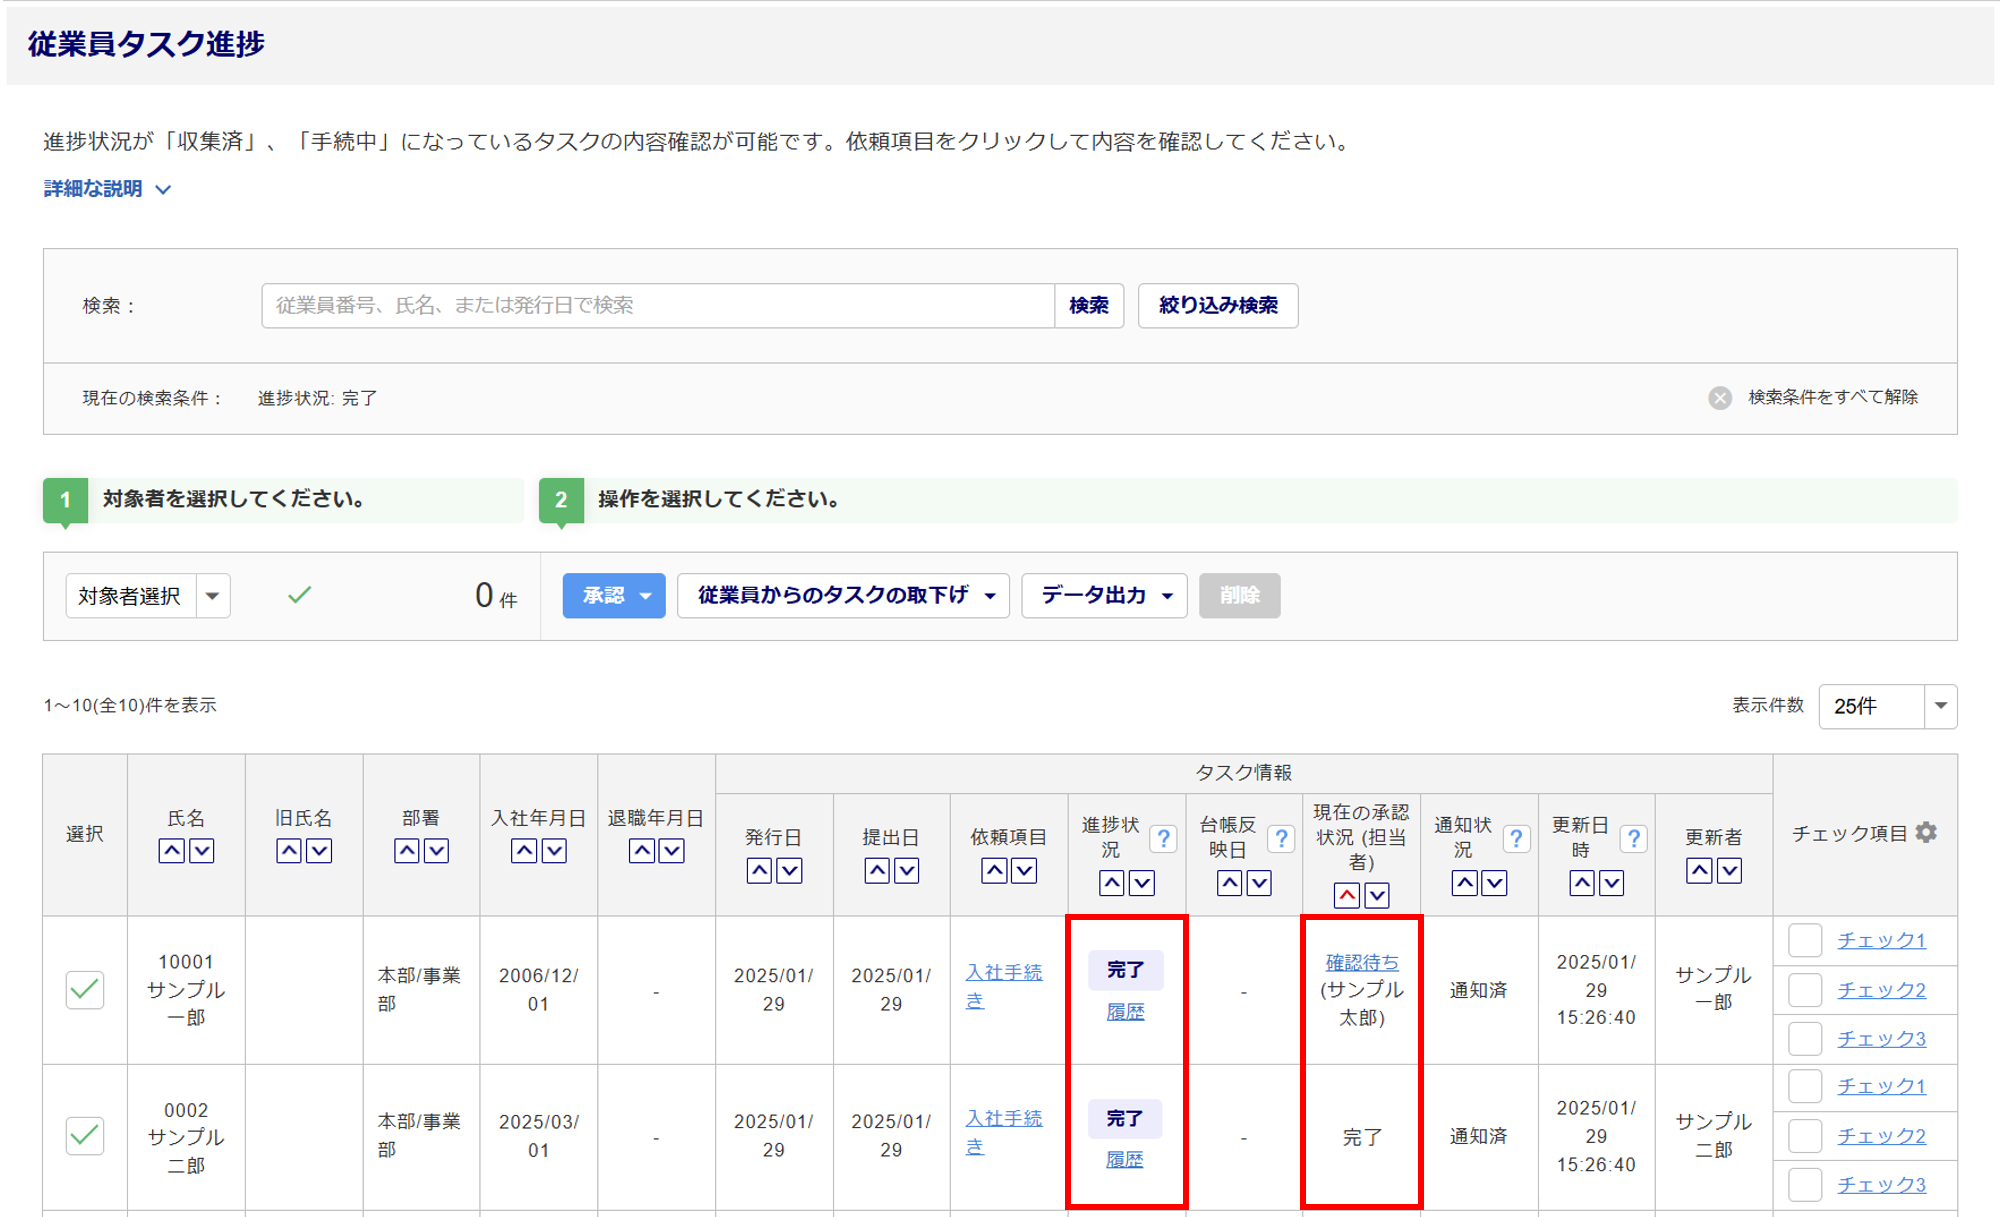
Task: Check チェック3 box in サンプル二郎 row
Action: point(1805,1185)
